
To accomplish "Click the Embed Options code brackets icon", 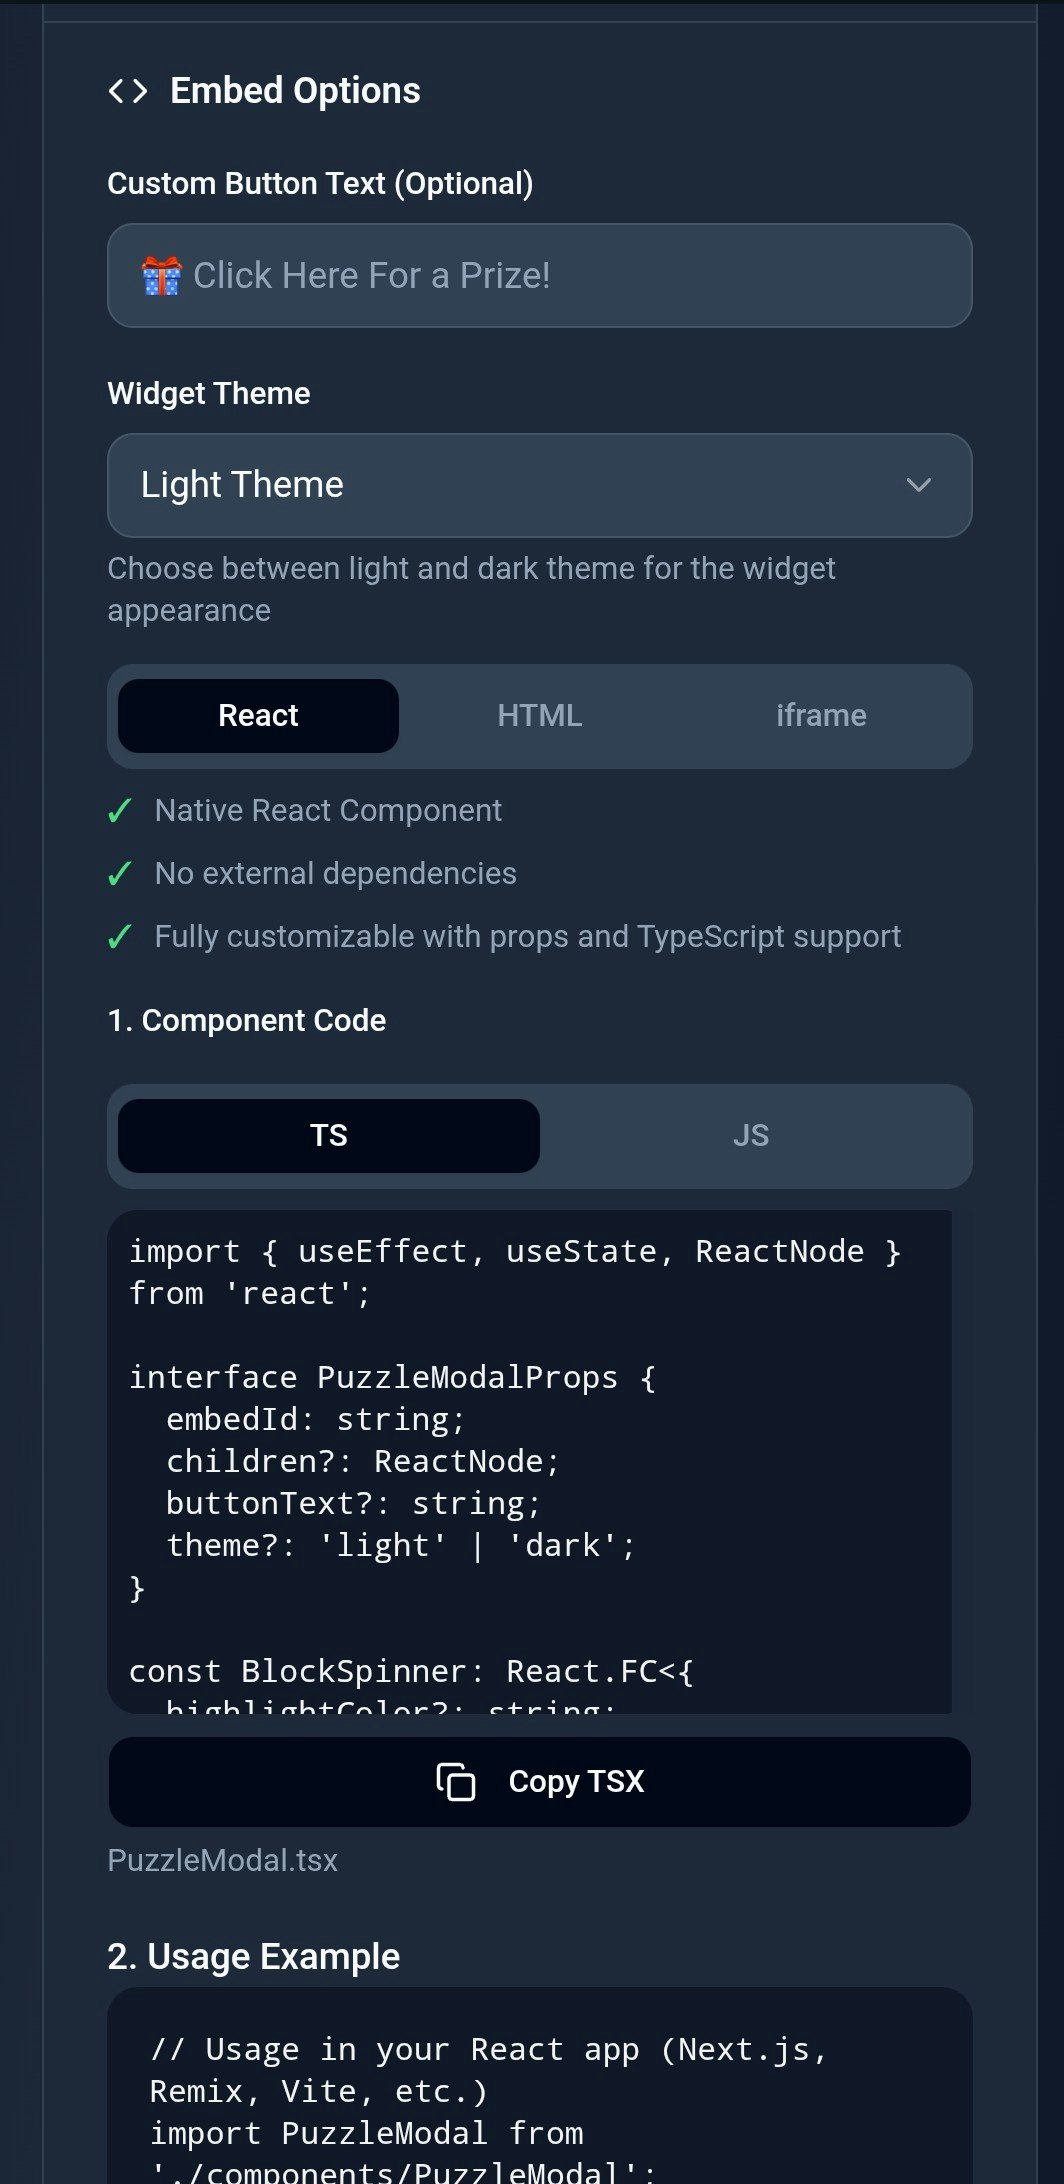I will click(x=128, y=91).
